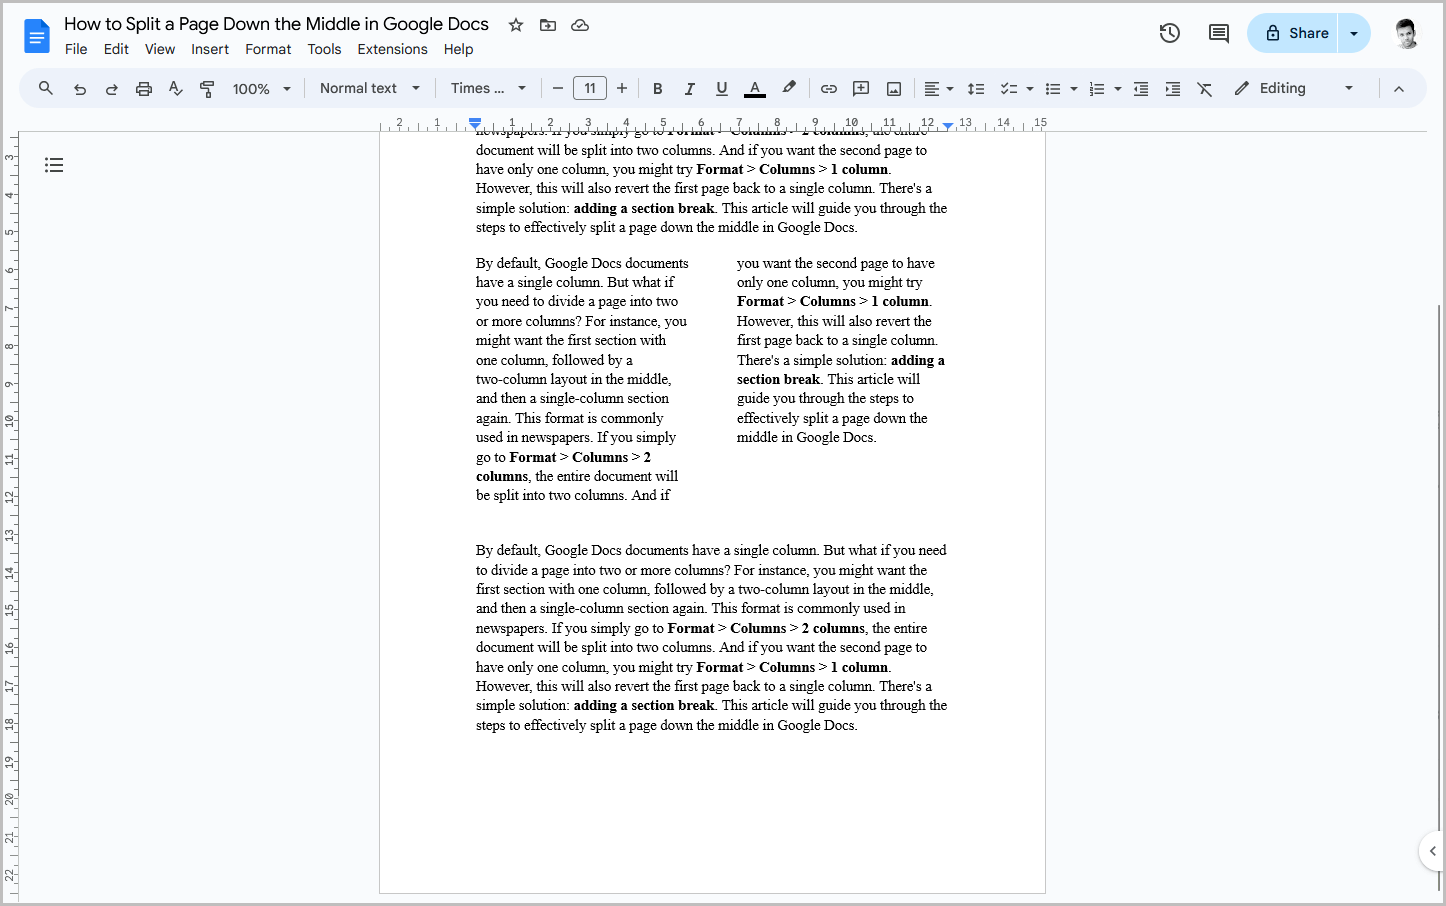
Task: Open the Times font dropdown
Action: pyautogui.click(x=488, y=89)
